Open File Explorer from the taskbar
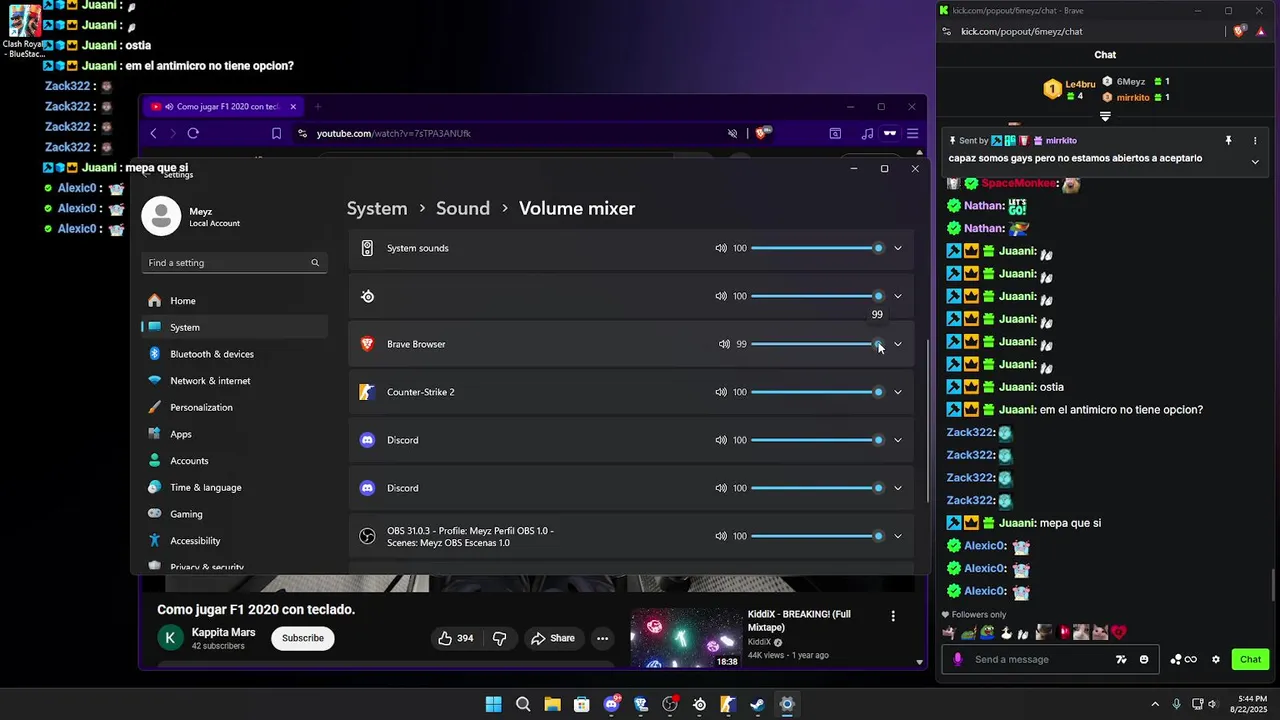 (x=552, y=704)
